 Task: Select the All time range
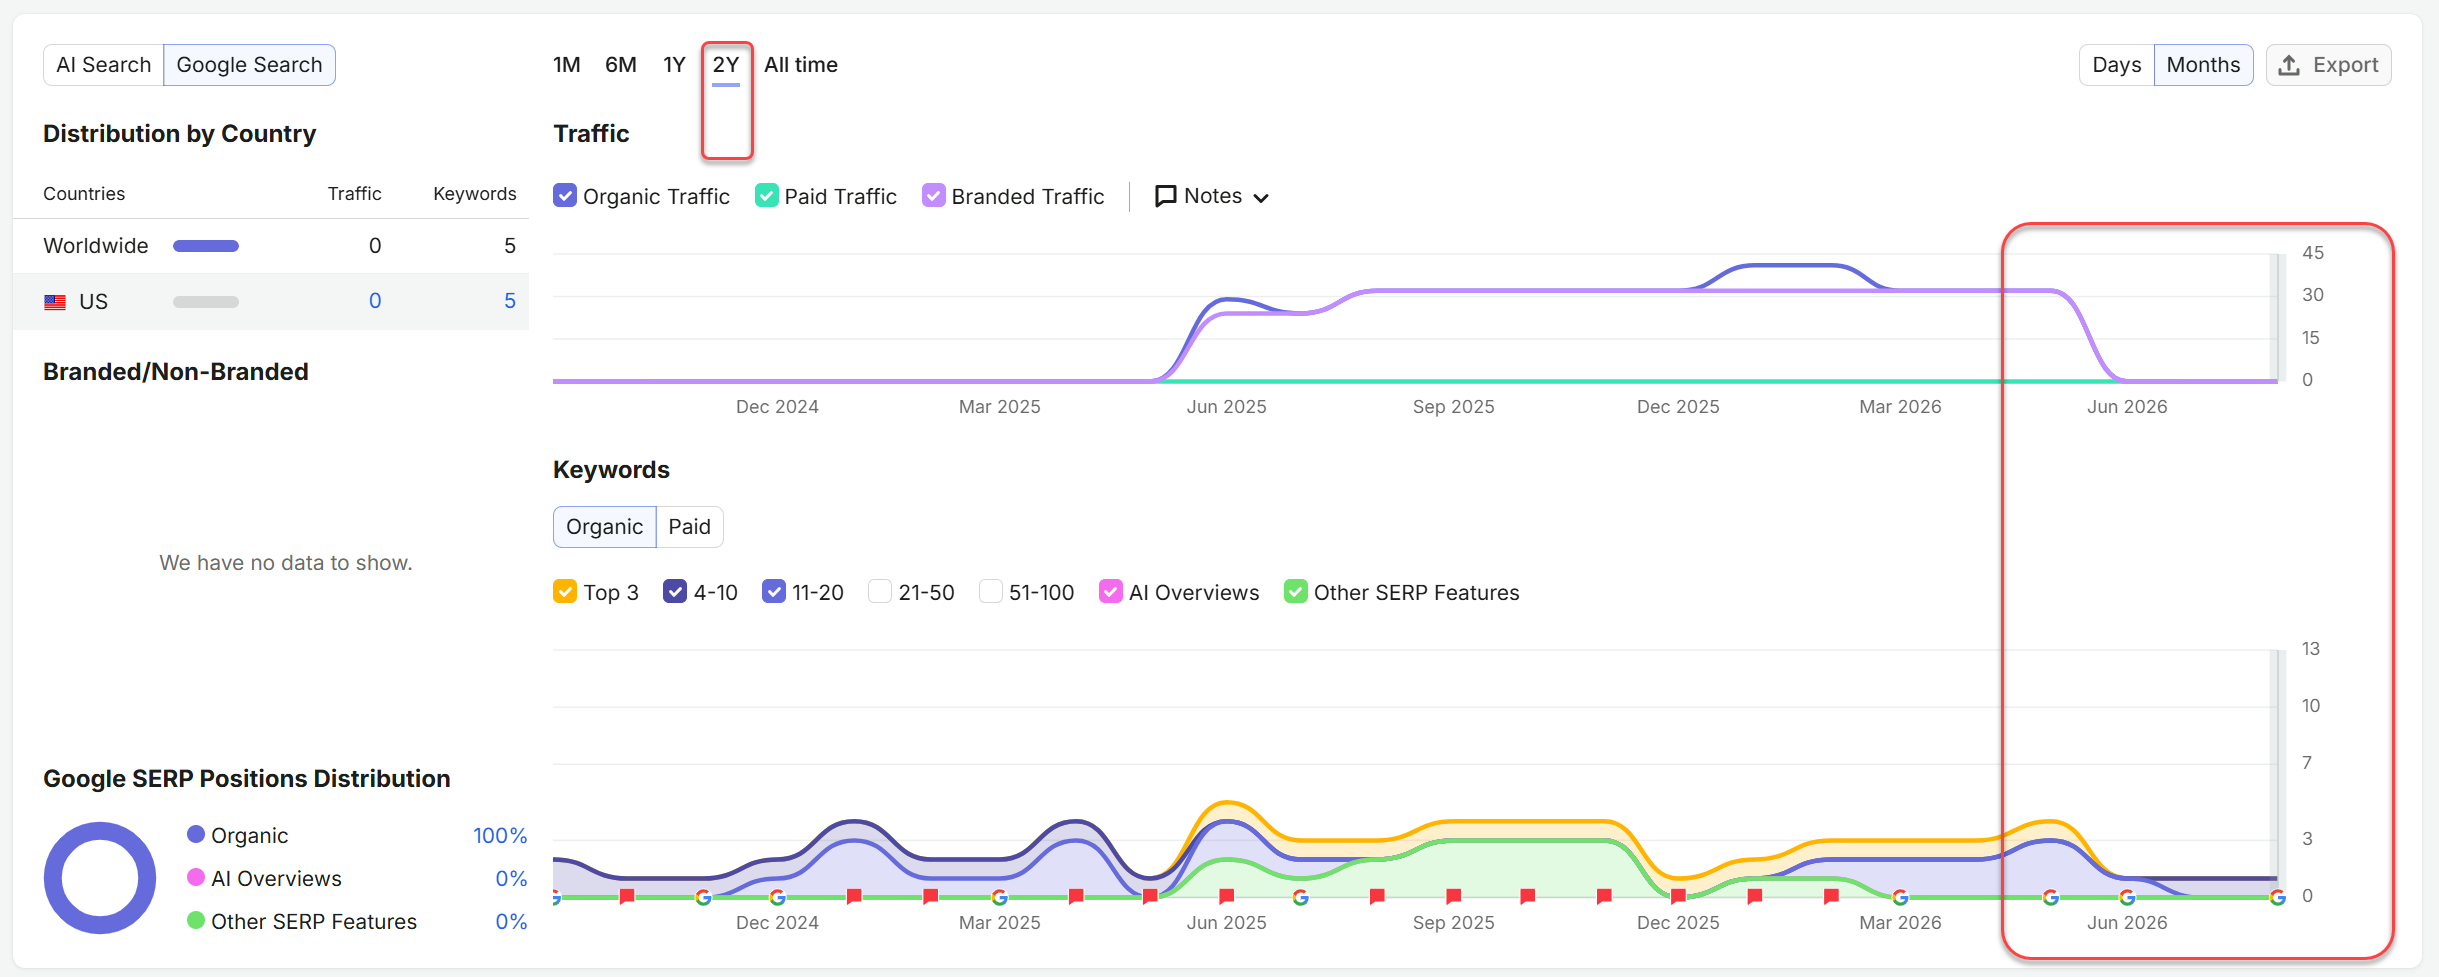[801, 65]
